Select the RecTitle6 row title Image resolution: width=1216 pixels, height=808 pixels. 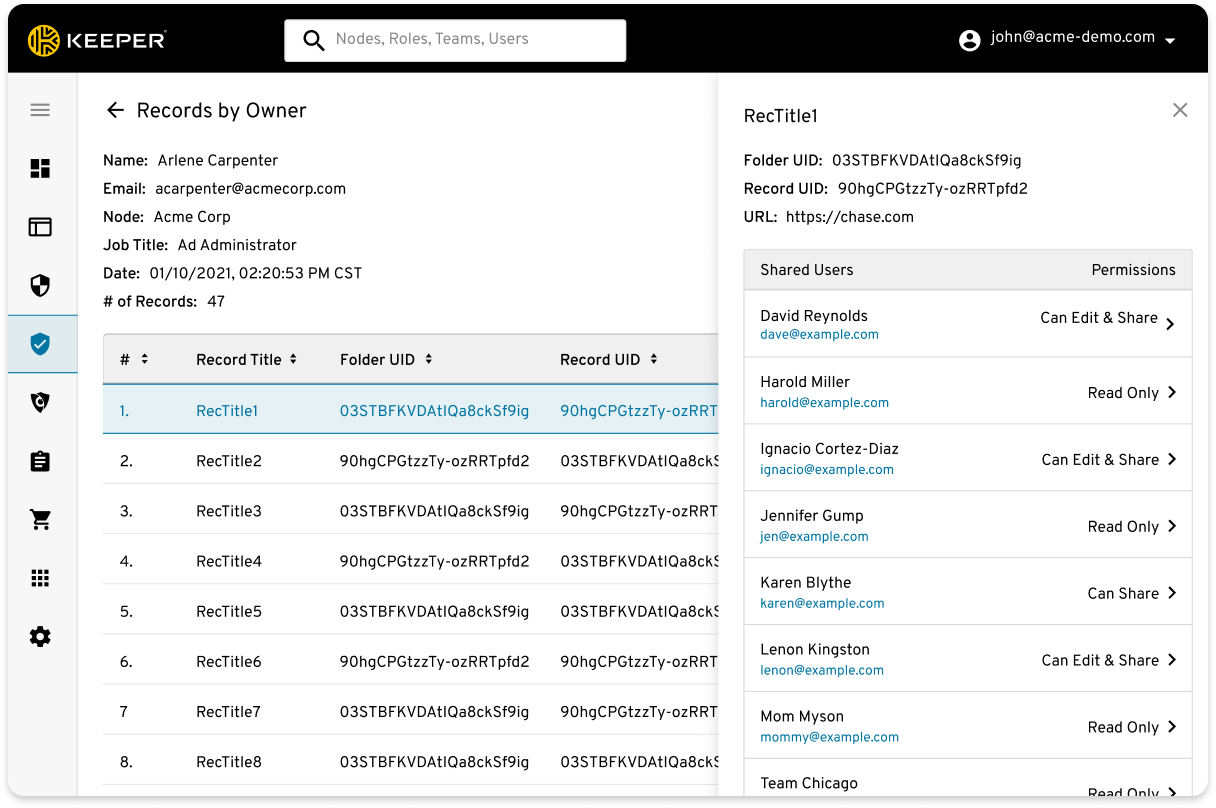[x=229, y=661]
